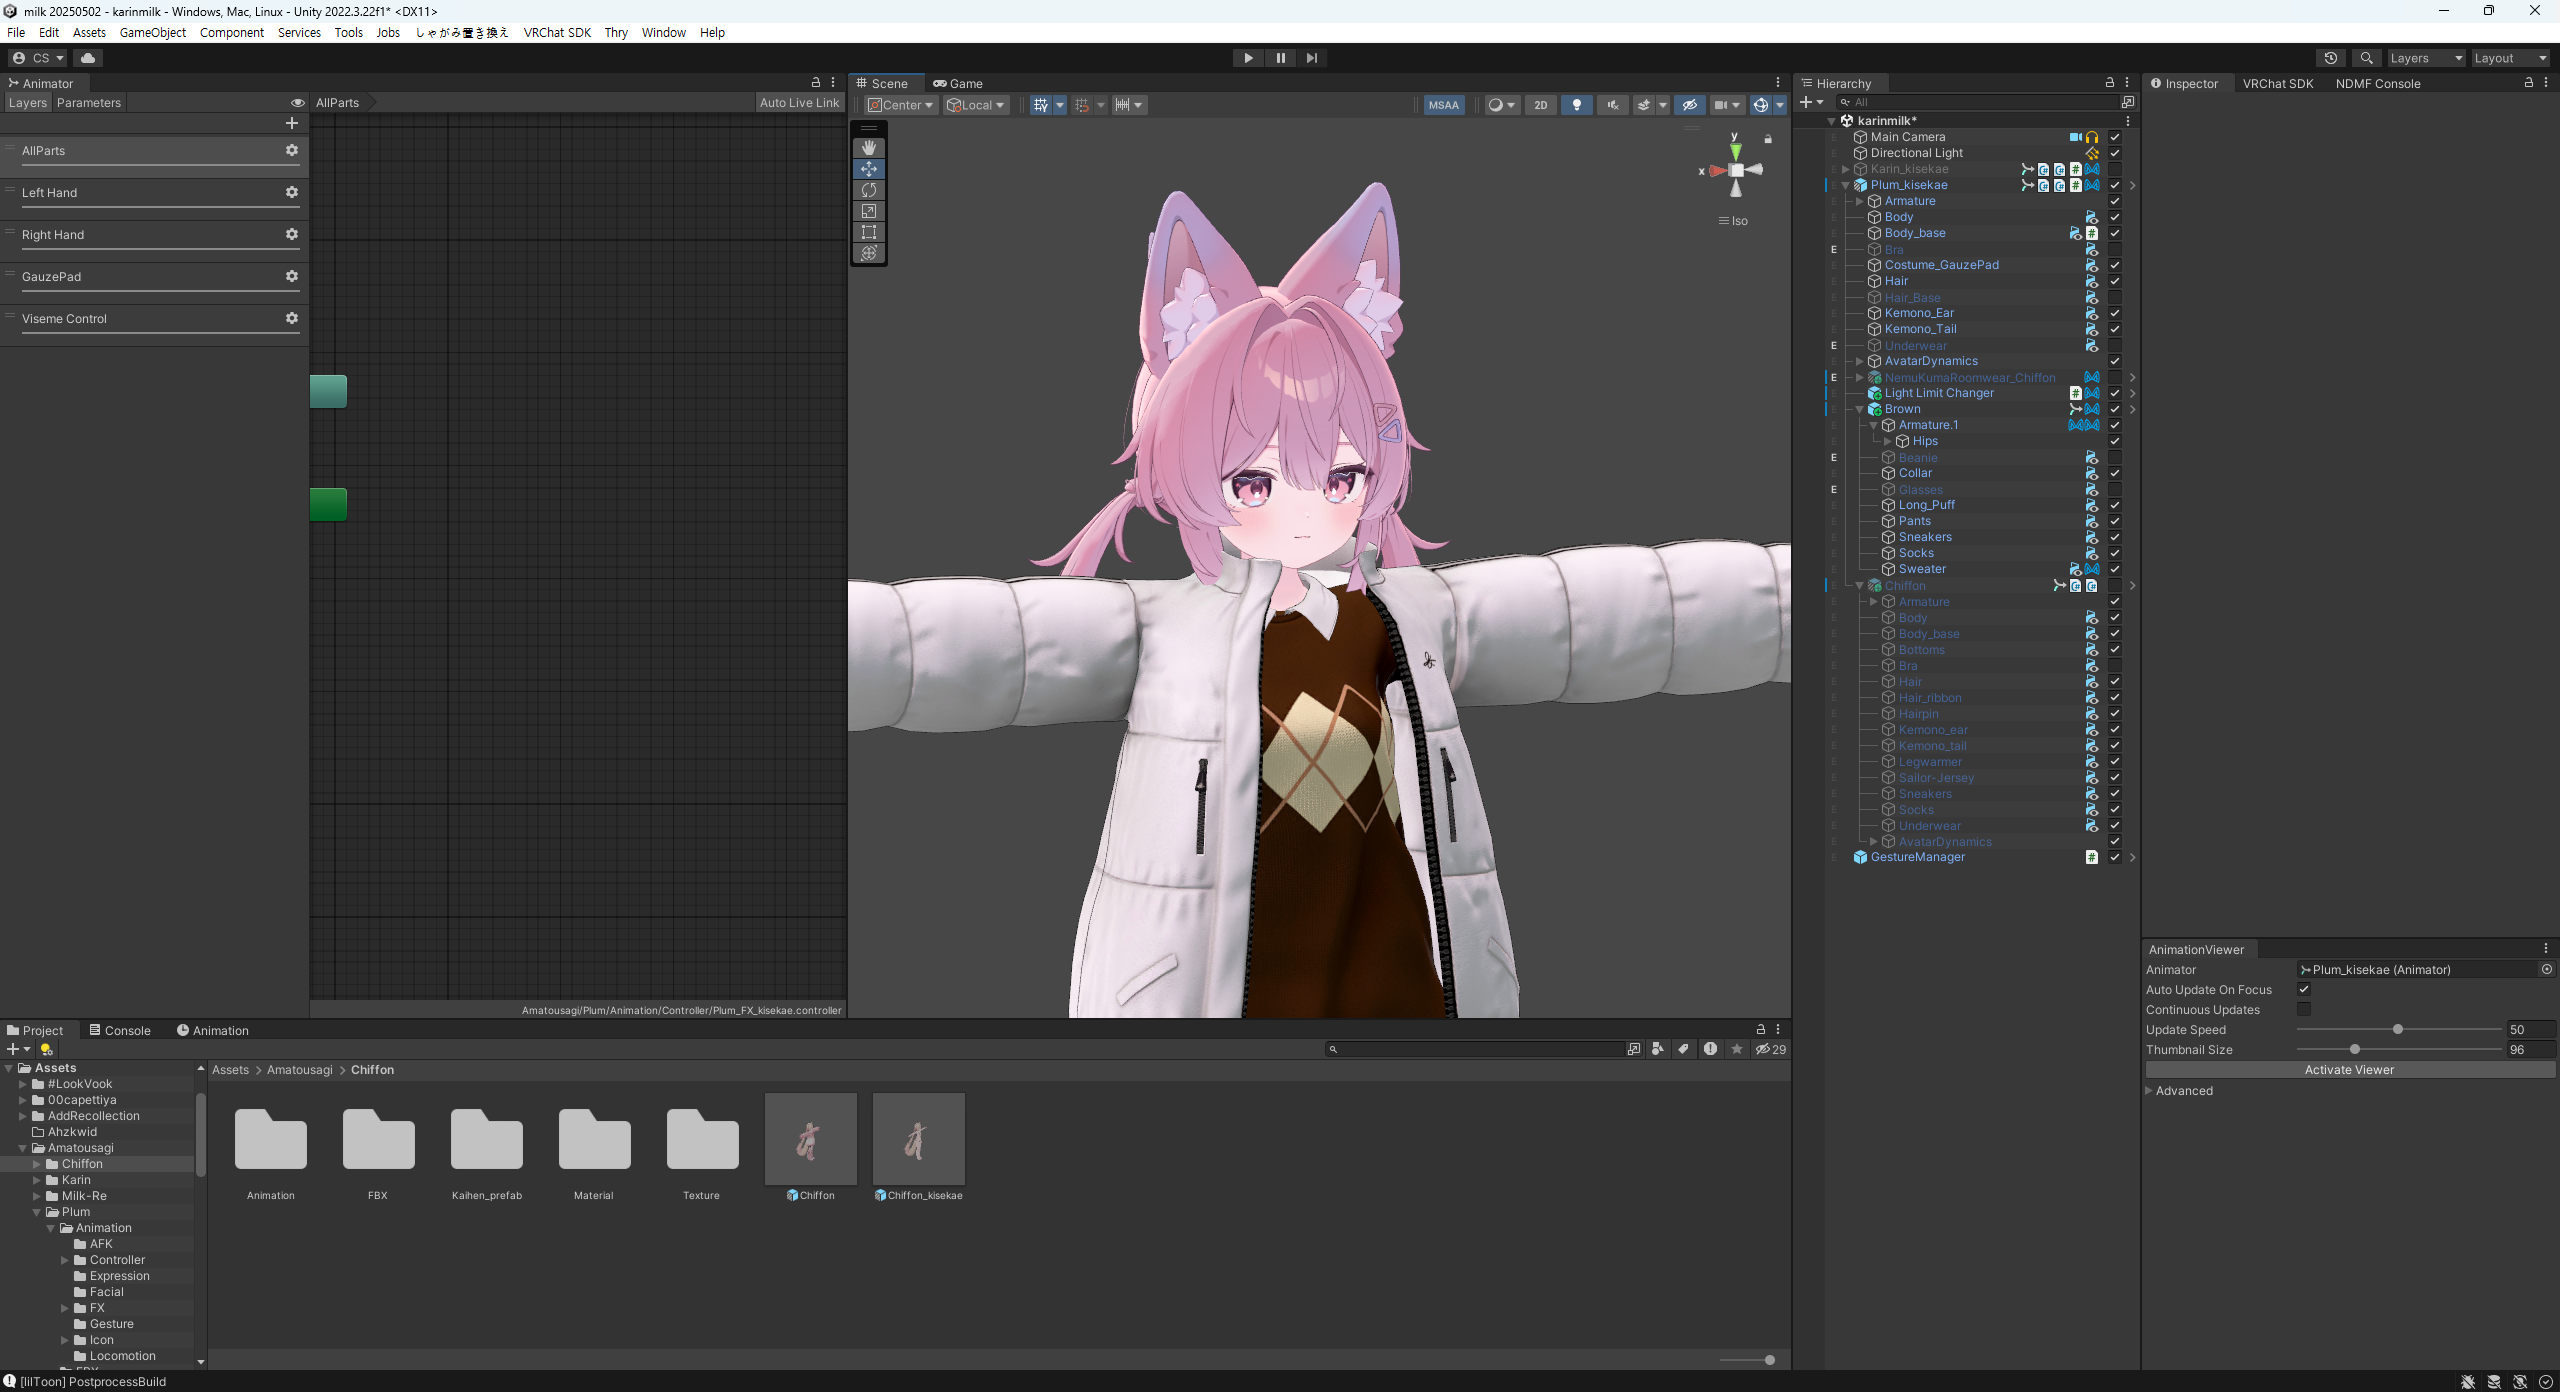Select the Scale tool in scene toolbar
Screen dimensions: 2560x1392
[x=868, y=211]
